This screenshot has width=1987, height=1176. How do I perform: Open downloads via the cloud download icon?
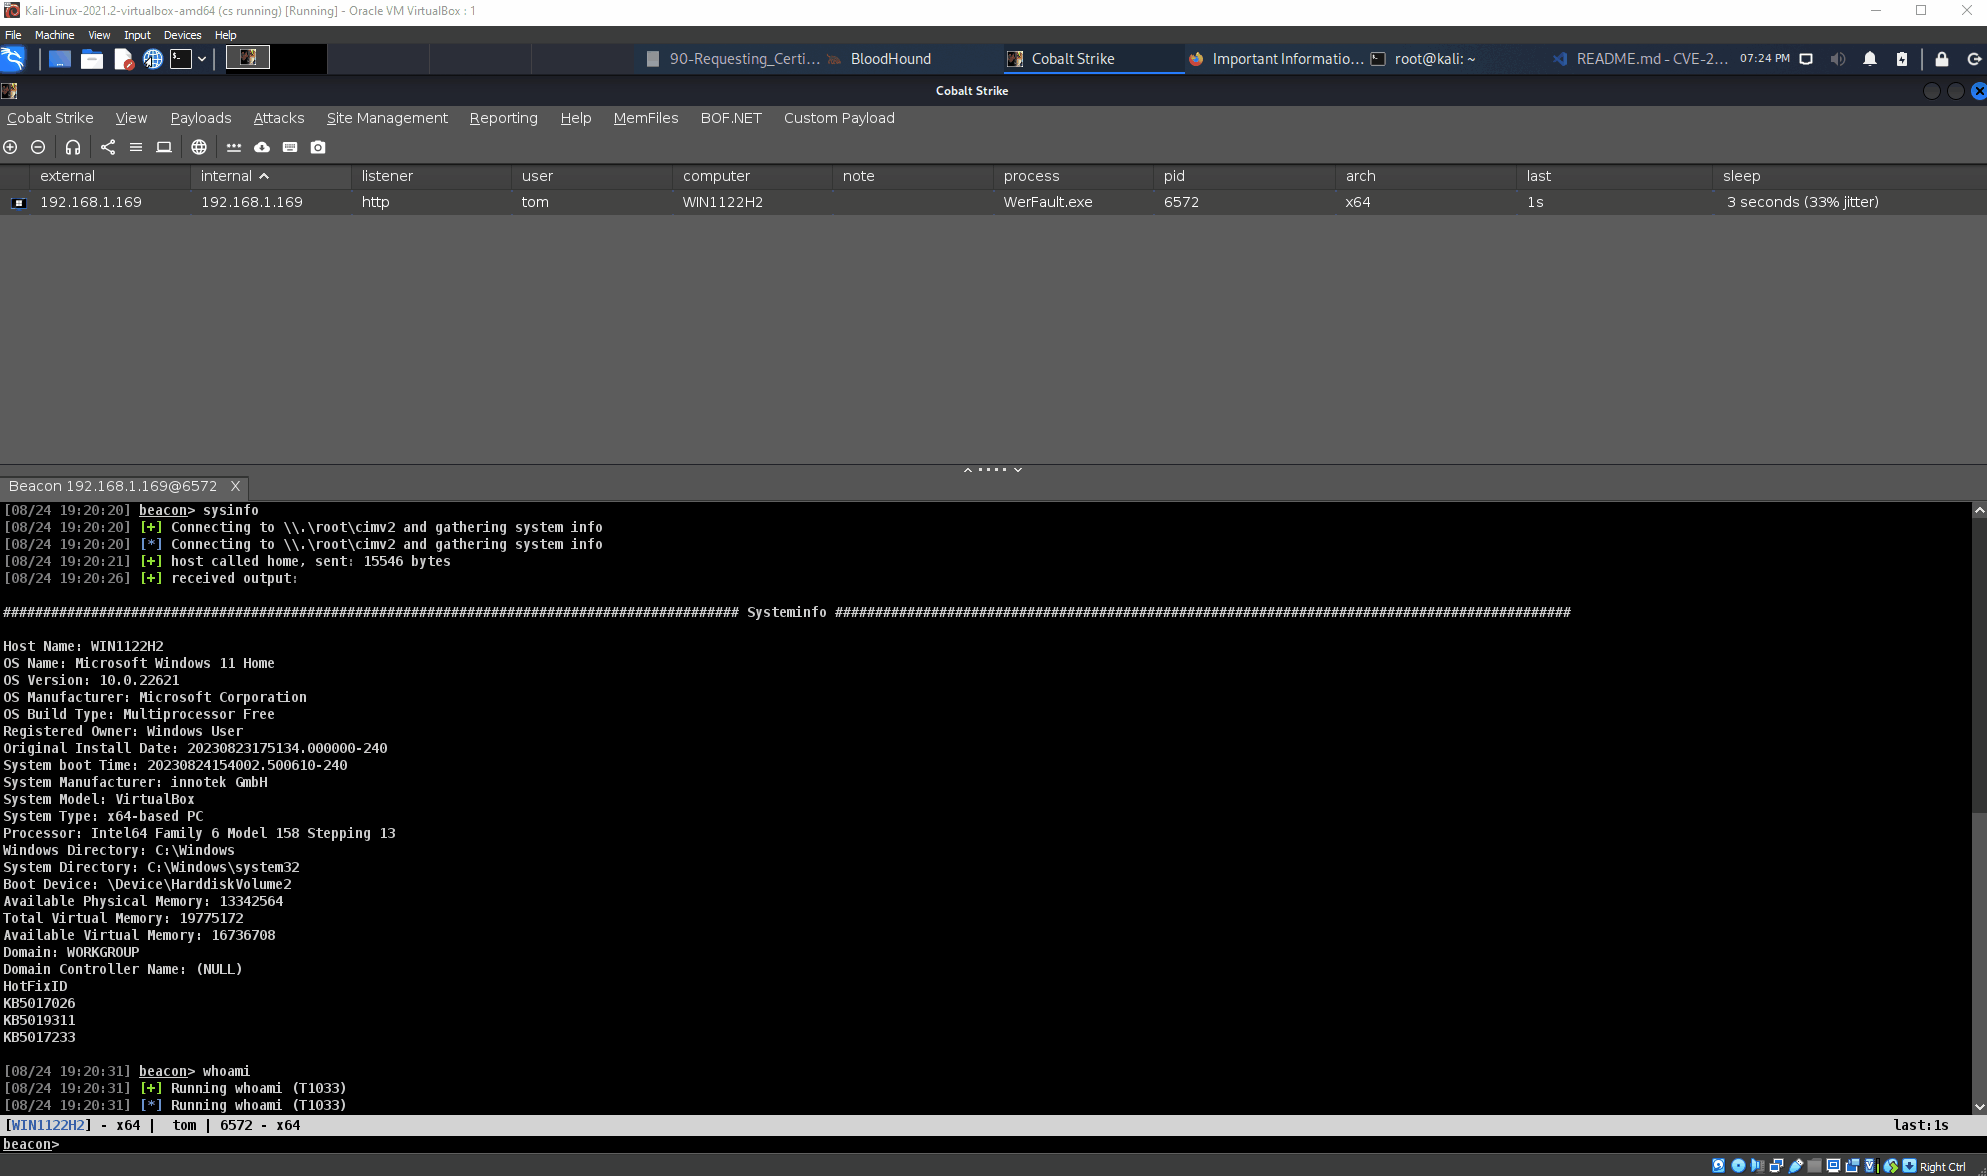coord(262,147)
